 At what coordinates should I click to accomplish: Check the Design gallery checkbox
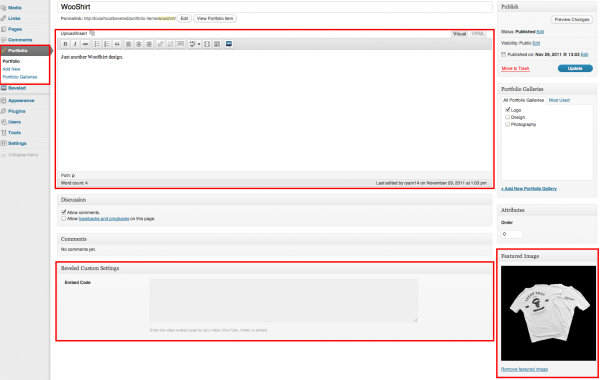pos(507,117)
